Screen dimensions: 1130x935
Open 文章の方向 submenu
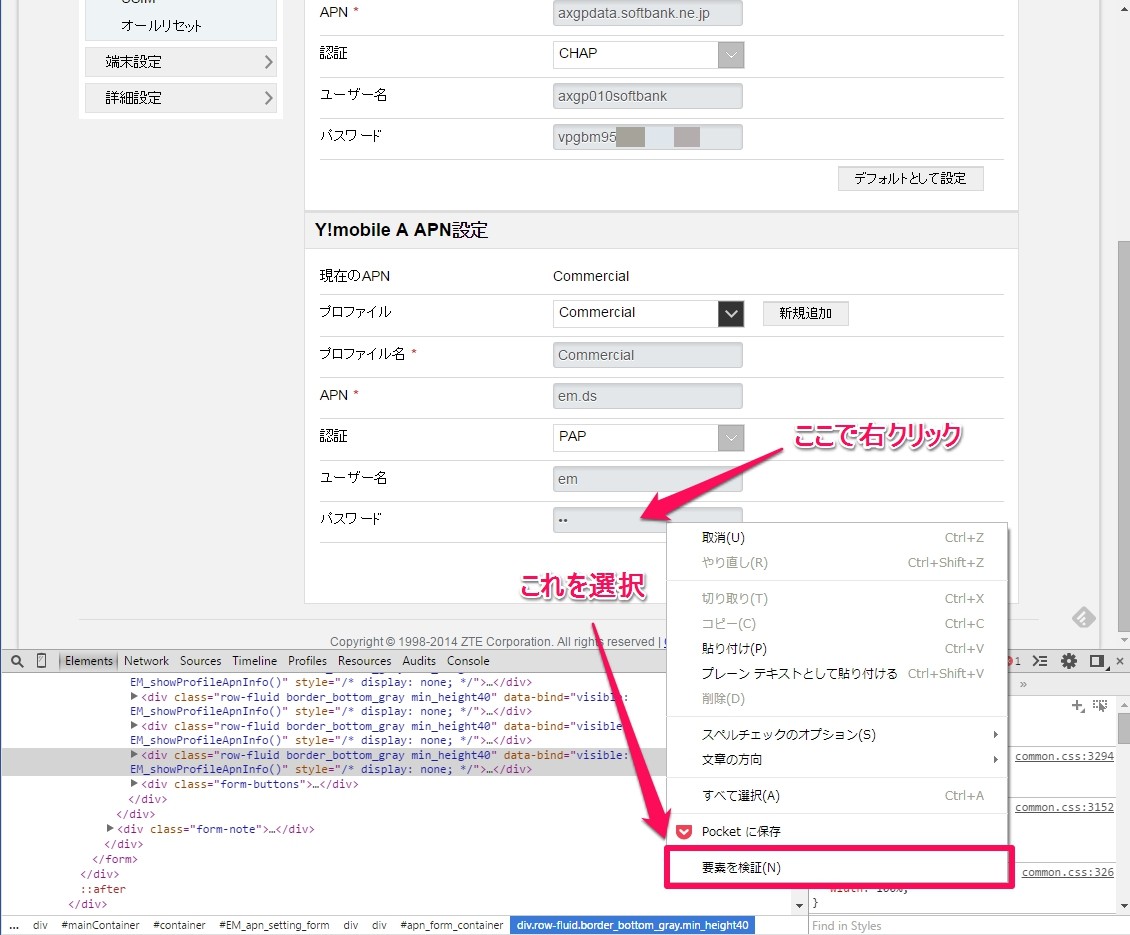pyautogui.click(x=837, y=759)
